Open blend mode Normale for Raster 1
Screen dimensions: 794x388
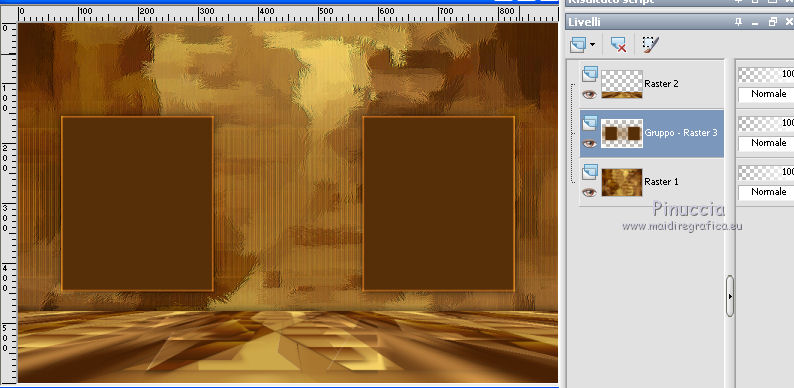(766, 192)
